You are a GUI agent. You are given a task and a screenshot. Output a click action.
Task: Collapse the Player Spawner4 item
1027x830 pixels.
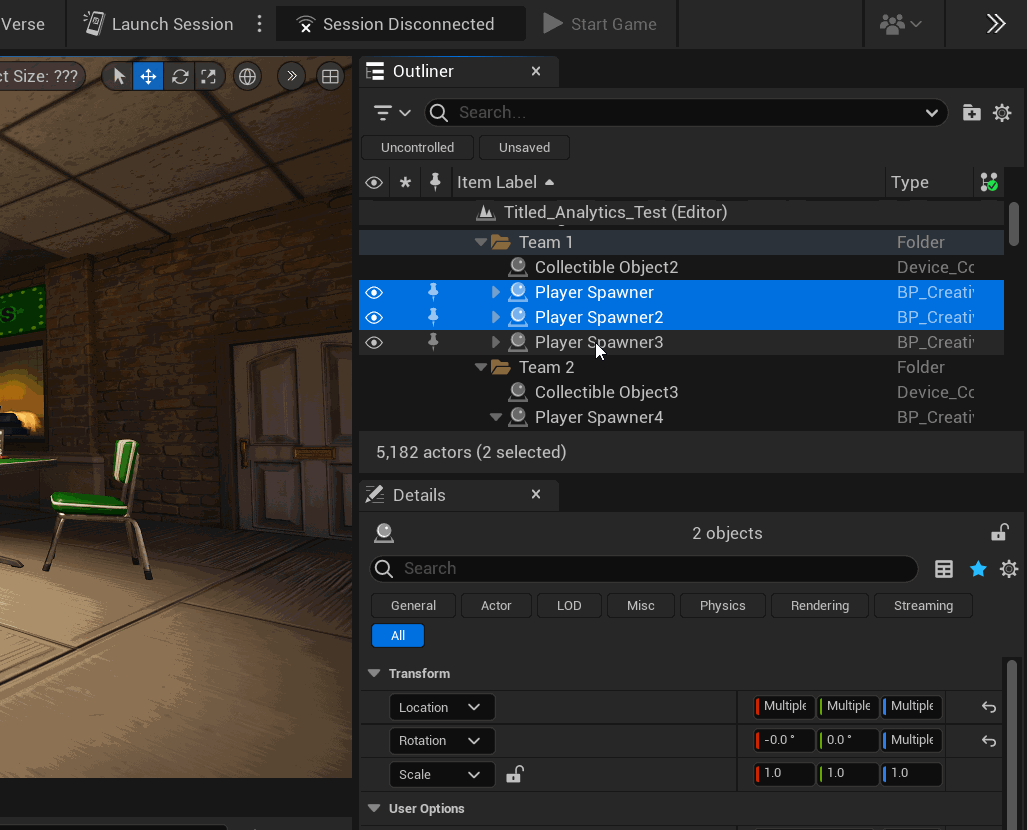(x=496, y=417)
